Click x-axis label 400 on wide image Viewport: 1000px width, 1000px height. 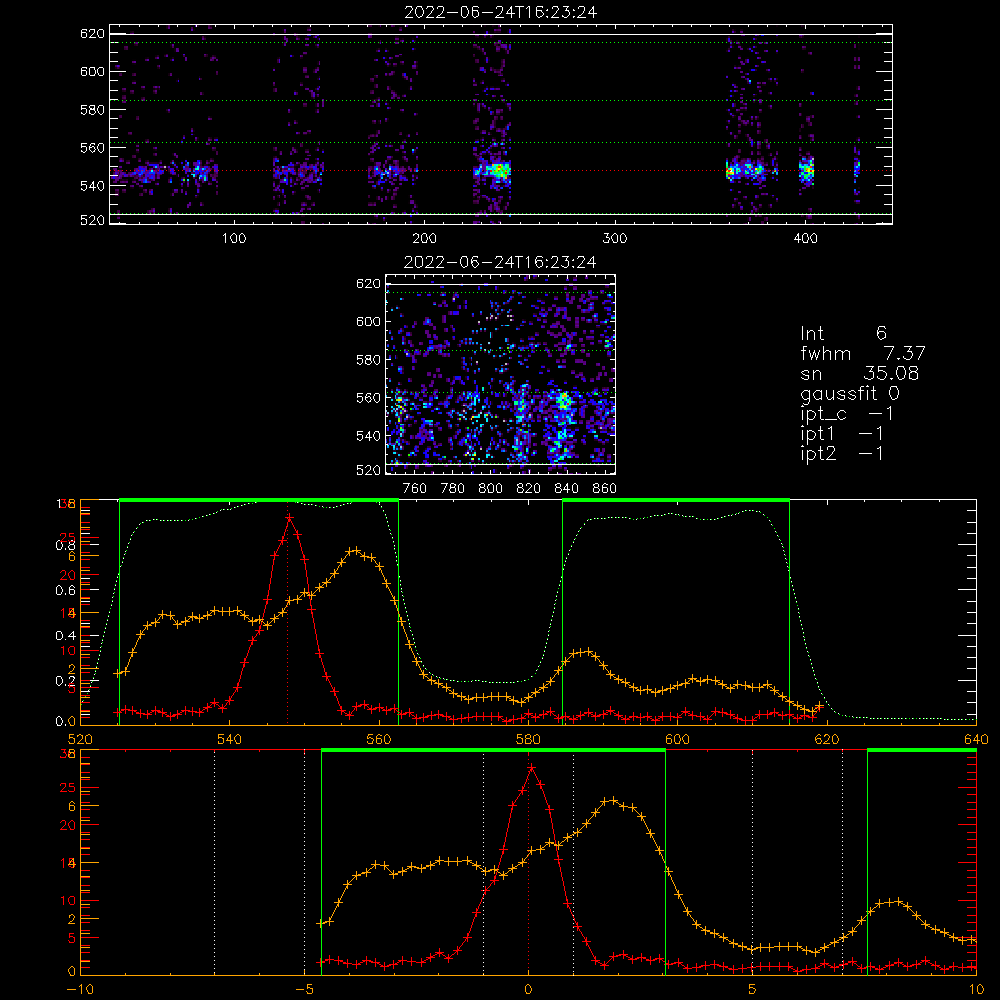805,239
